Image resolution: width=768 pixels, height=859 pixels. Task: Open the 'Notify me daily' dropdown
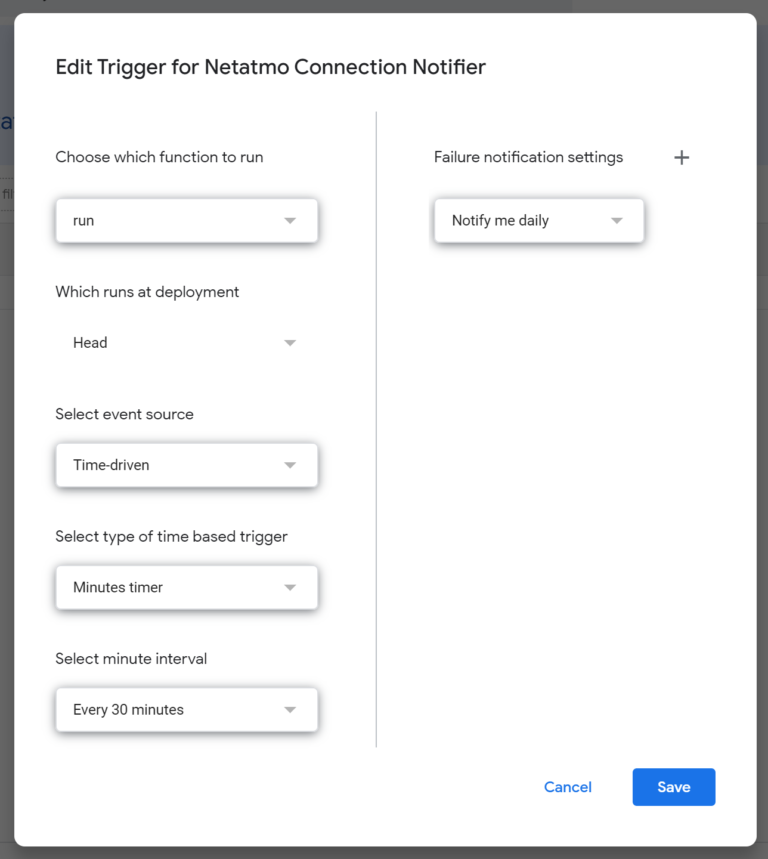coord(538,220)
